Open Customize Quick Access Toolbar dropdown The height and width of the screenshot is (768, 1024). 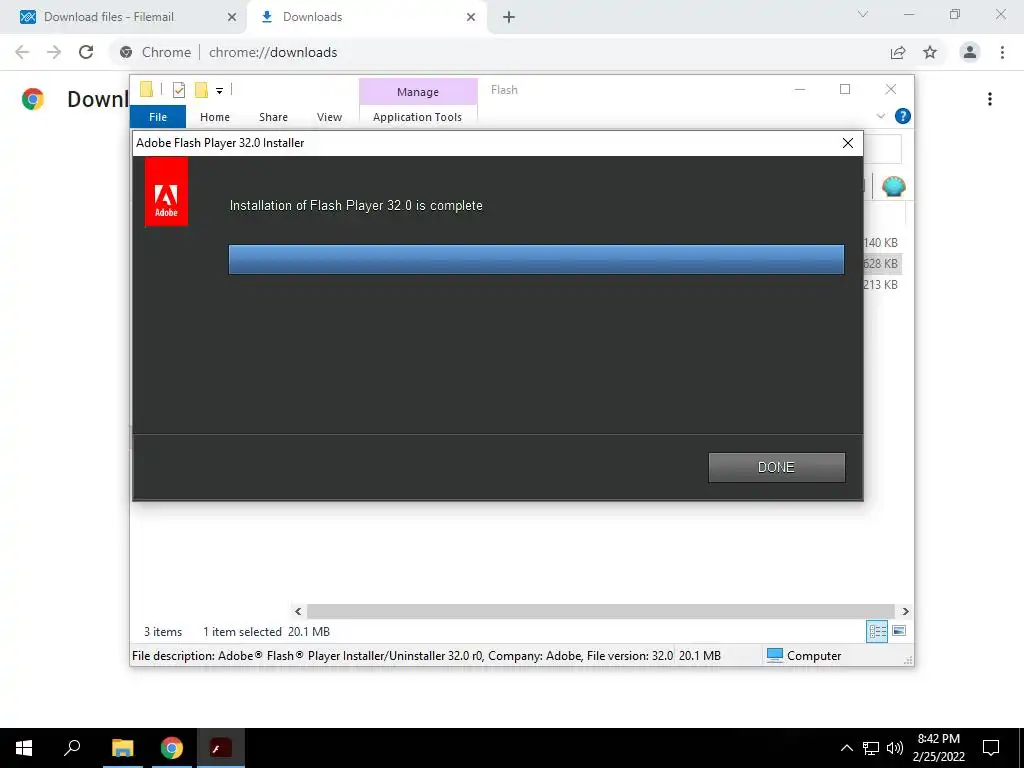click(x=219, y=91)
